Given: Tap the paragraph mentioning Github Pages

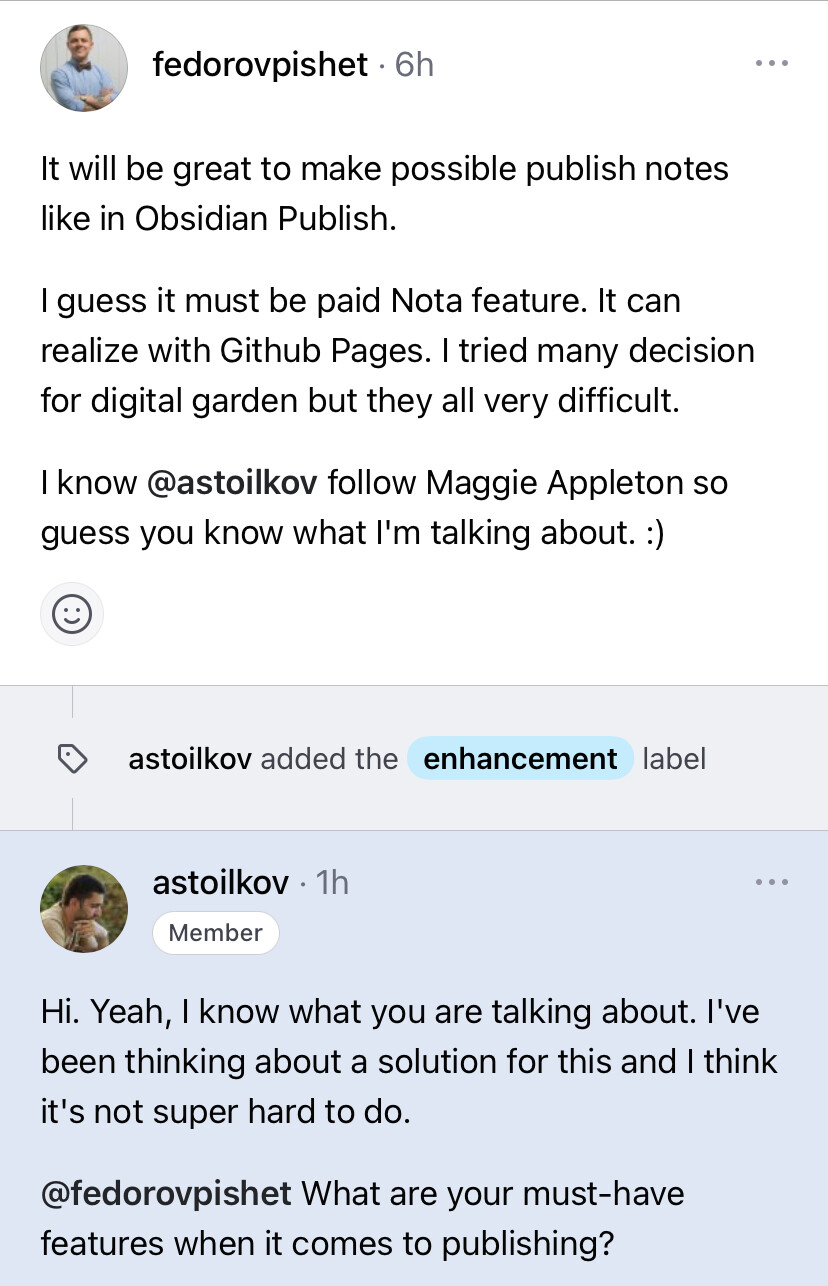Looking at the screenshot, I should (397, 351).
